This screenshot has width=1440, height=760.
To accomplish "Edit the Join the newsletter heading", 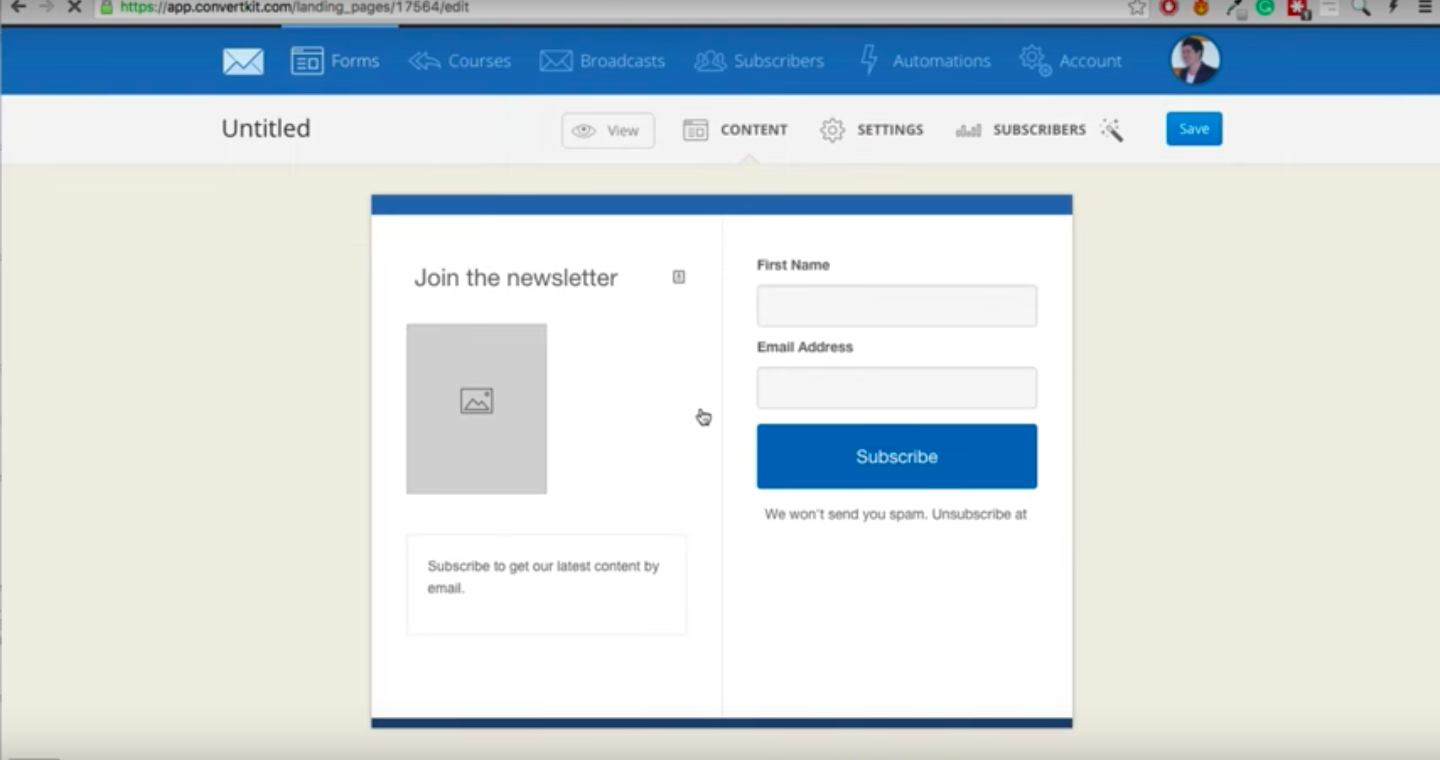I will 516,278.
